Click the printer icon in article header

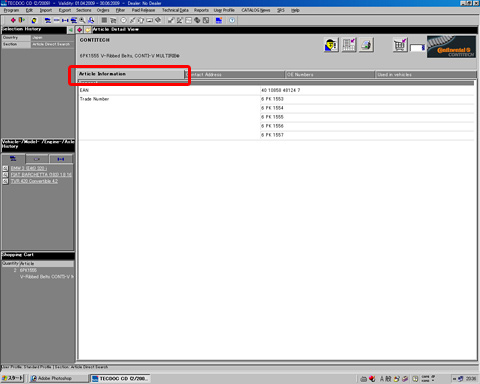[x=366, y=45]
